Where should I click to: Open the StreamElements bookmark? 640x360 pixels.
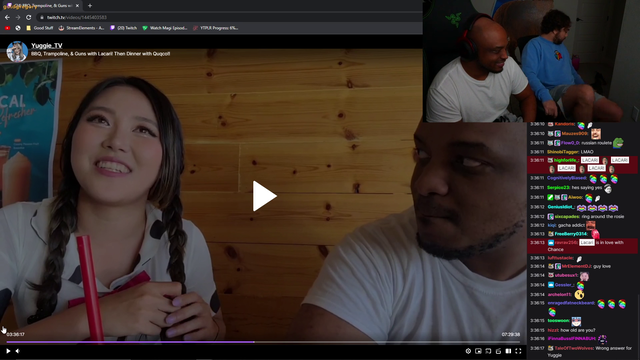pos(81,28)
